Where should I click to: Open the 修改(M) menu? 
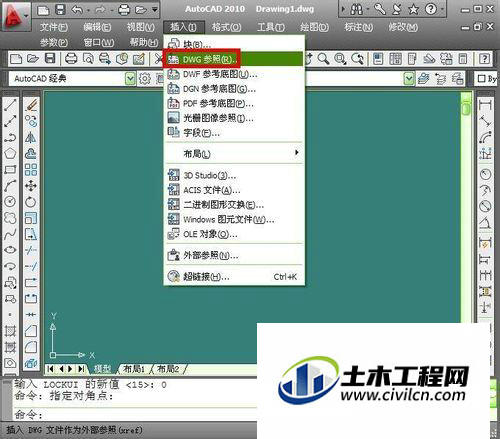pos(403,27)
